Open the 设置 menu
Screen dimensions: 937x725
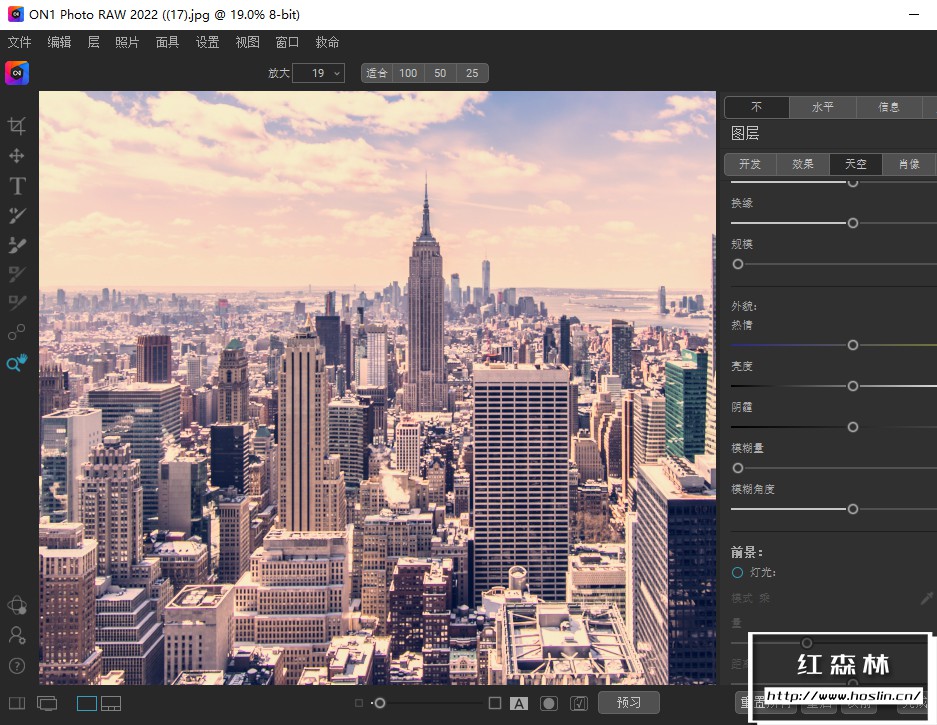click(207, 42)
